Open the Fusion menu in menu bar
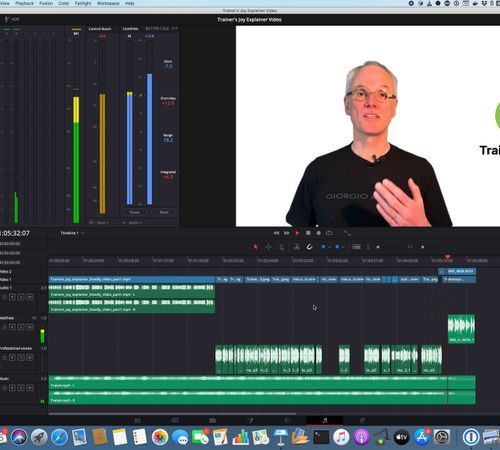This screenshot has height=450, width=500. tap(46, 3)
